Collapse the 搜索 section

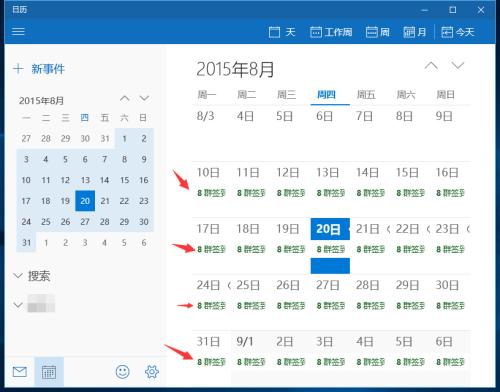(32, 276)
